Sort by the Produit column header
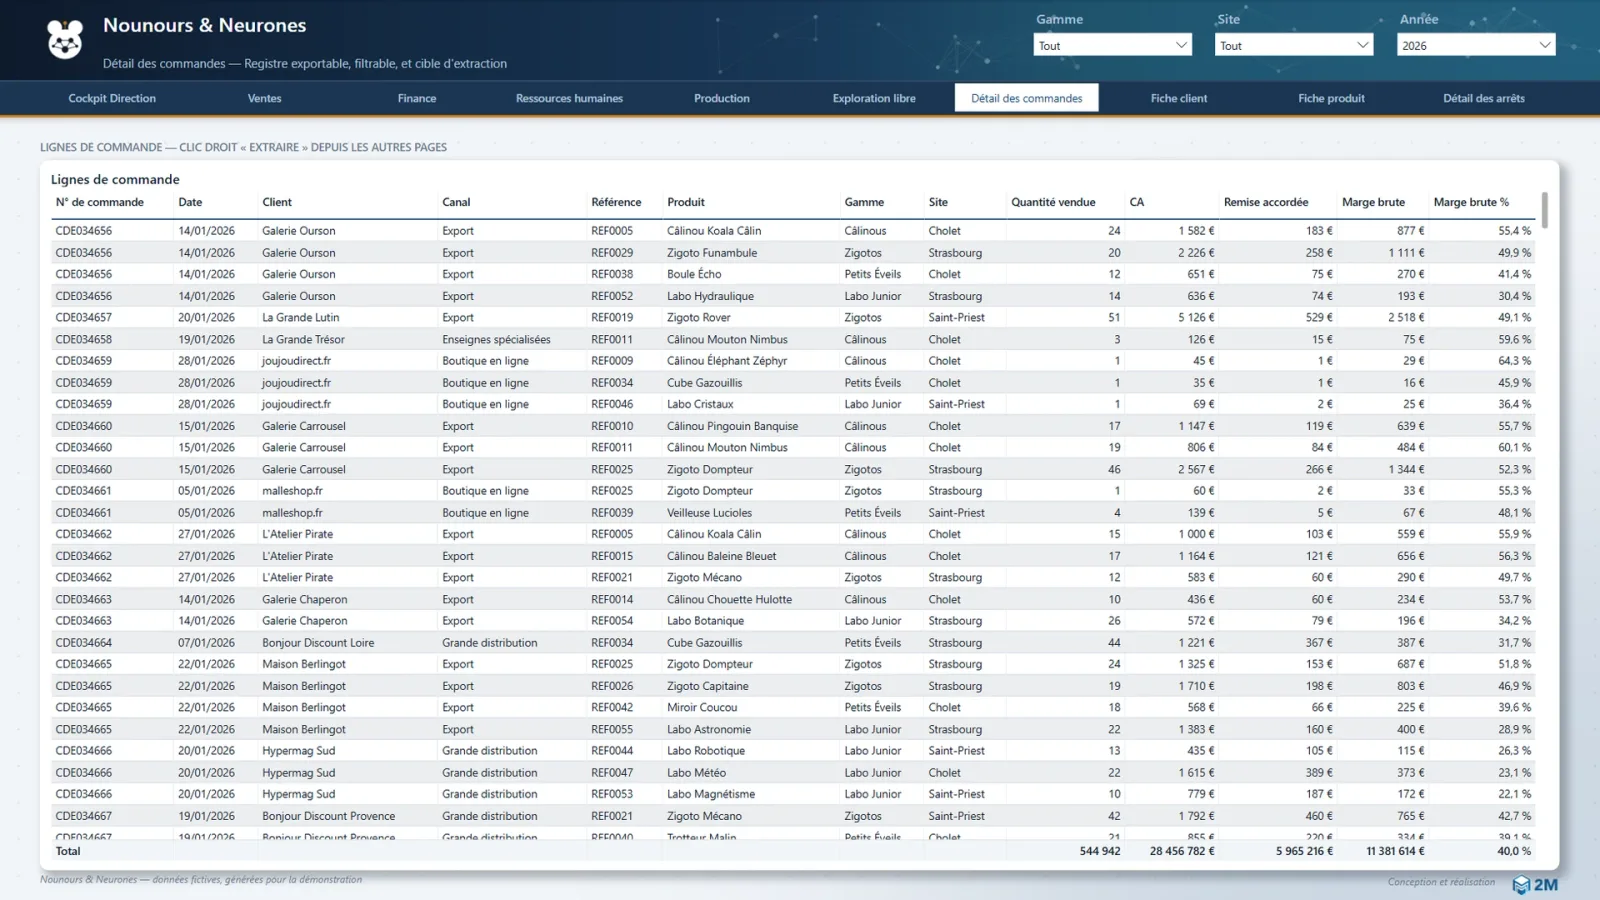This screenshot has width=1600, height=900. pos(686,202)
